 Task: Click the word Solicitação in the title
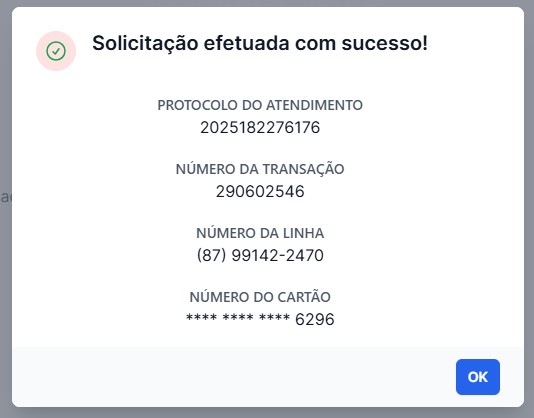(145, 44)
